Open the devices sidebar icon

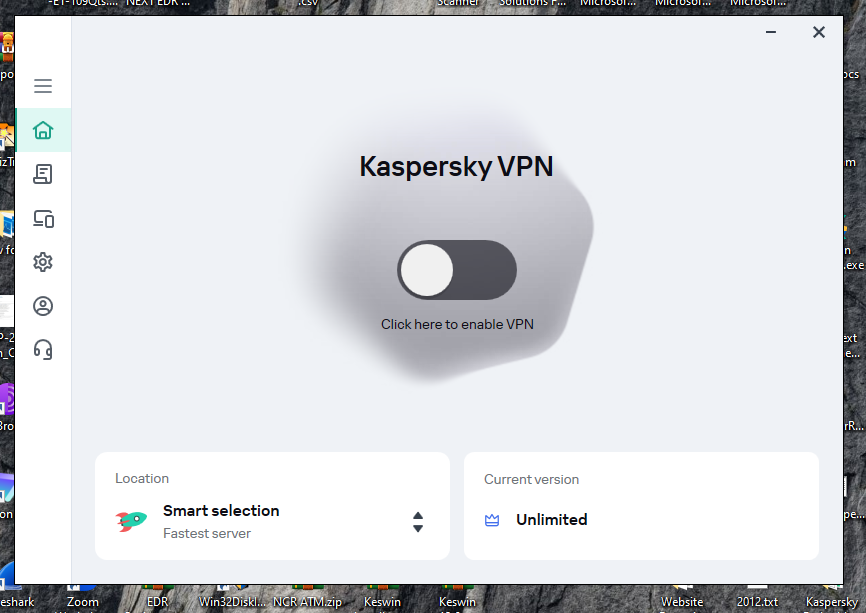[43, 218]
